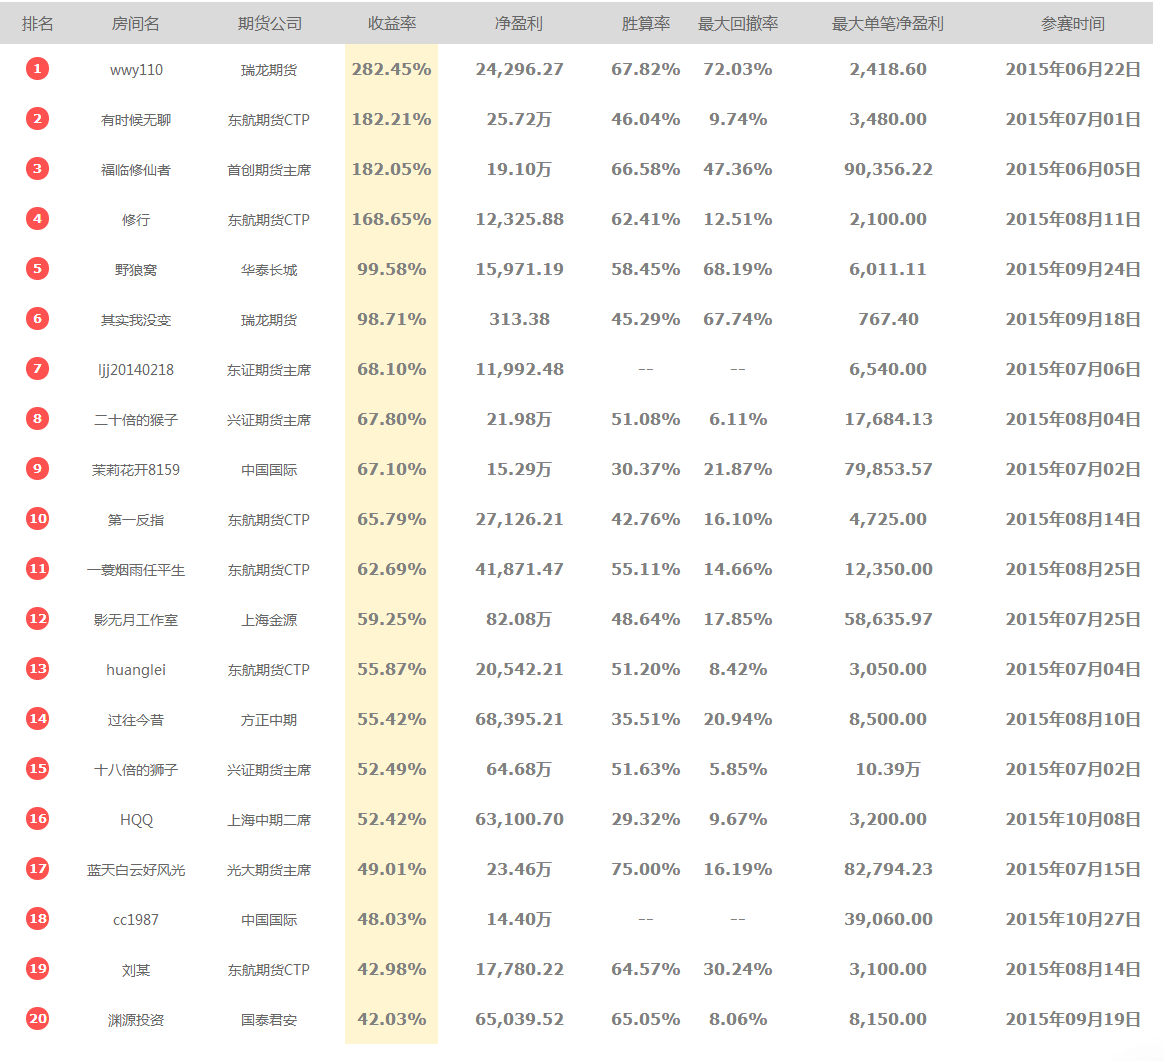Screen dimensions: 1164x1061
Task: Open room 十八倍的狮子
Action: click(136, 770)
